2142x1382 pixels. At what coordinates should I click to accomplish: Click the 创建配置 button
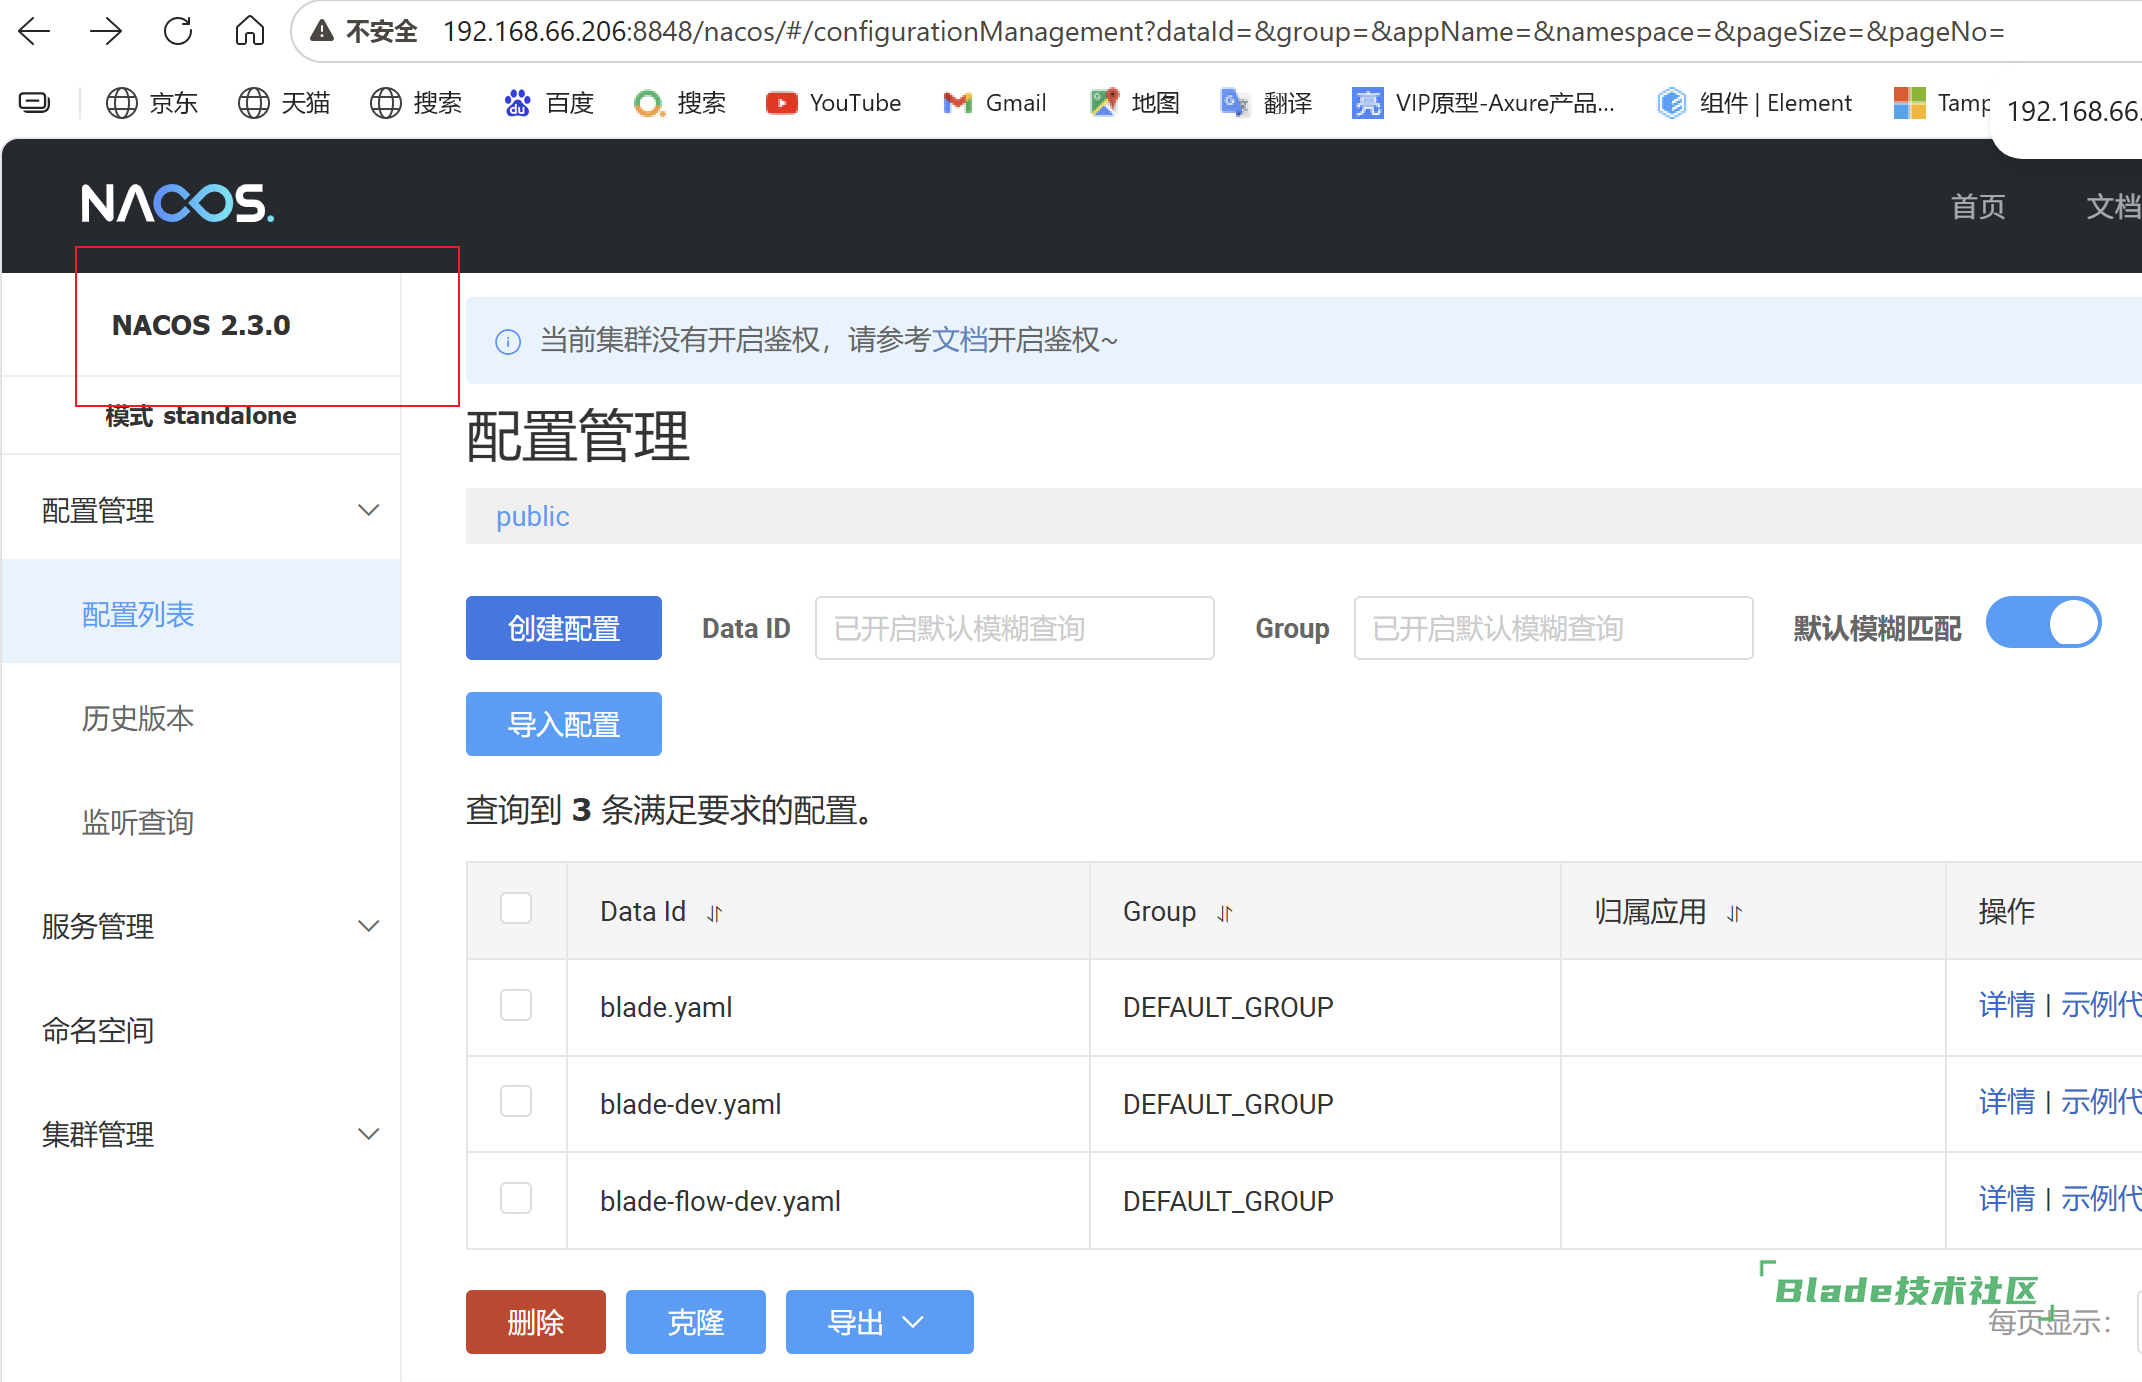(564, 628)
